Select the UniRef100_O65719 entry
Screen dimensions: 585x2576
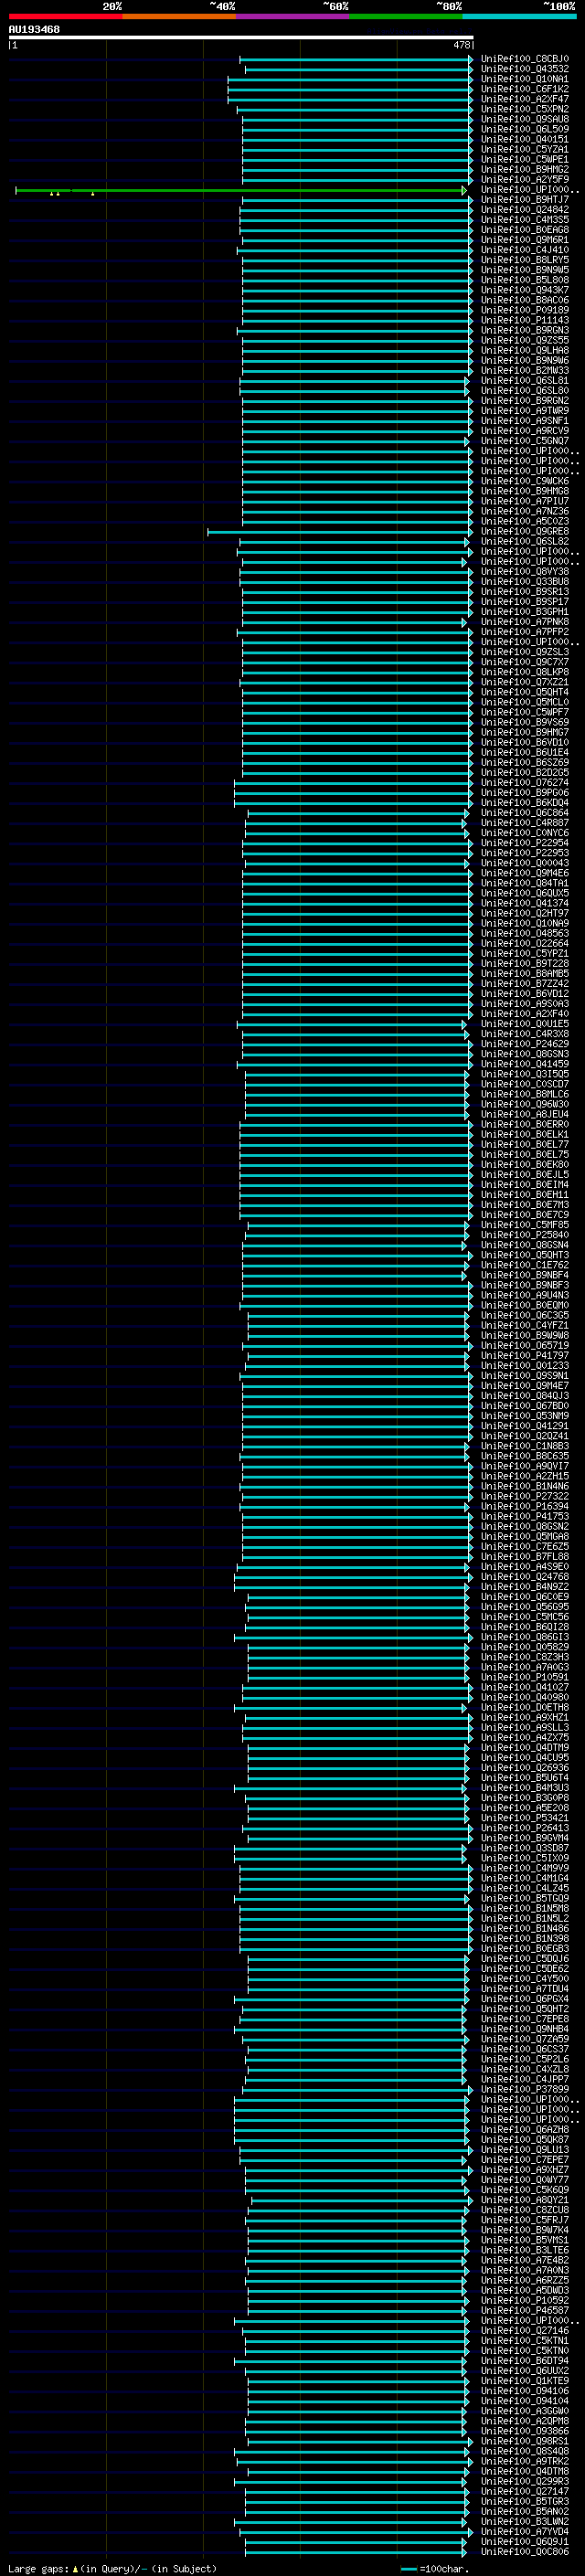point(524,1346)
